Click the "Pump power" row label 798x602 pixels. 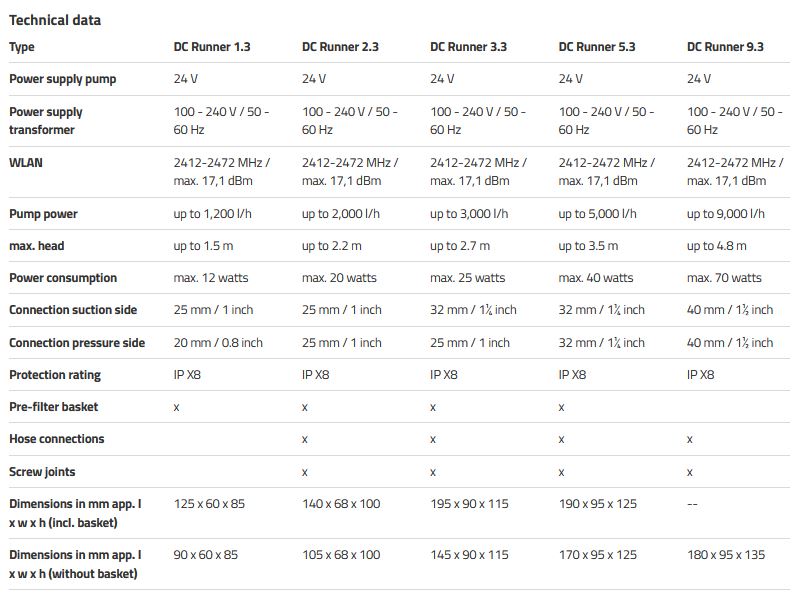[x=43, y=214]
